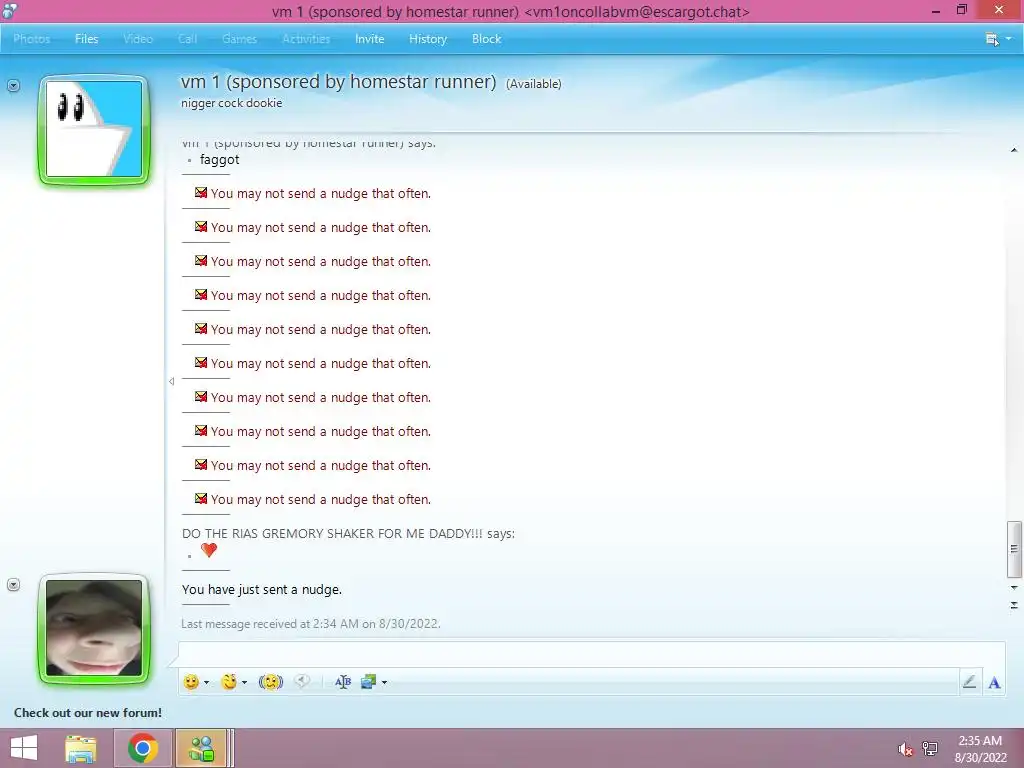This screenshot has height=768, width=1024.
Task: Click the contact name heading
Action: (338, 82)
